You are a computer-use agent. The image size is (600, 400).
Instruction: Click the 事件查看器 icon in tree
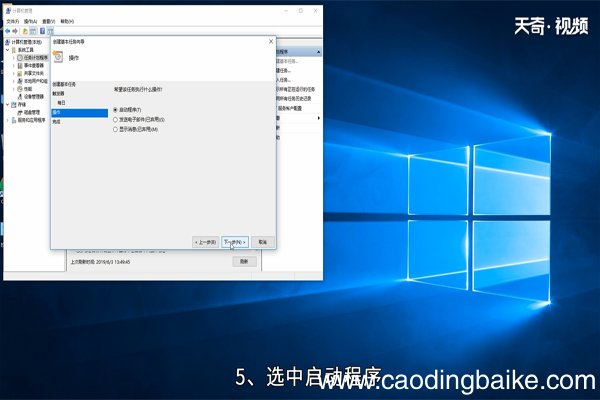(20, 65)
